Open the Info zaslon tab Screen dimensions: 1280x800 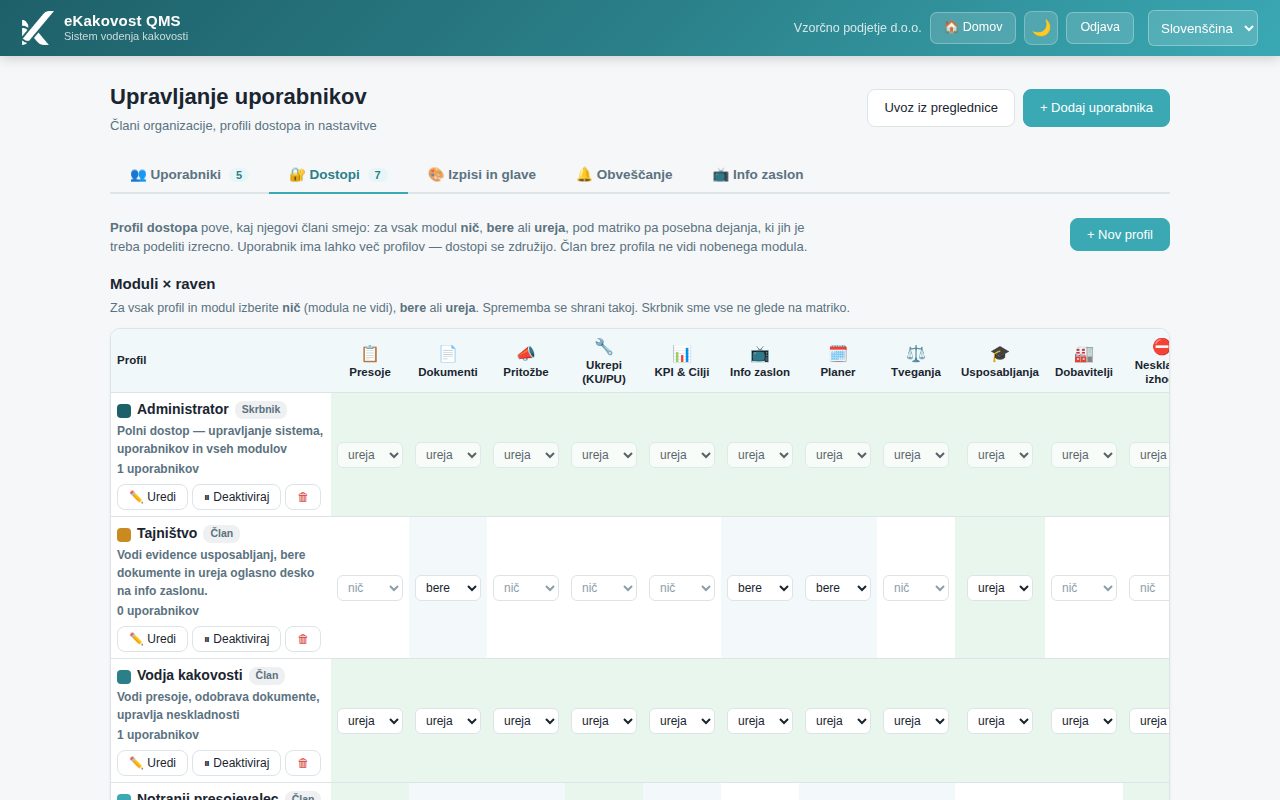point(758,174)
